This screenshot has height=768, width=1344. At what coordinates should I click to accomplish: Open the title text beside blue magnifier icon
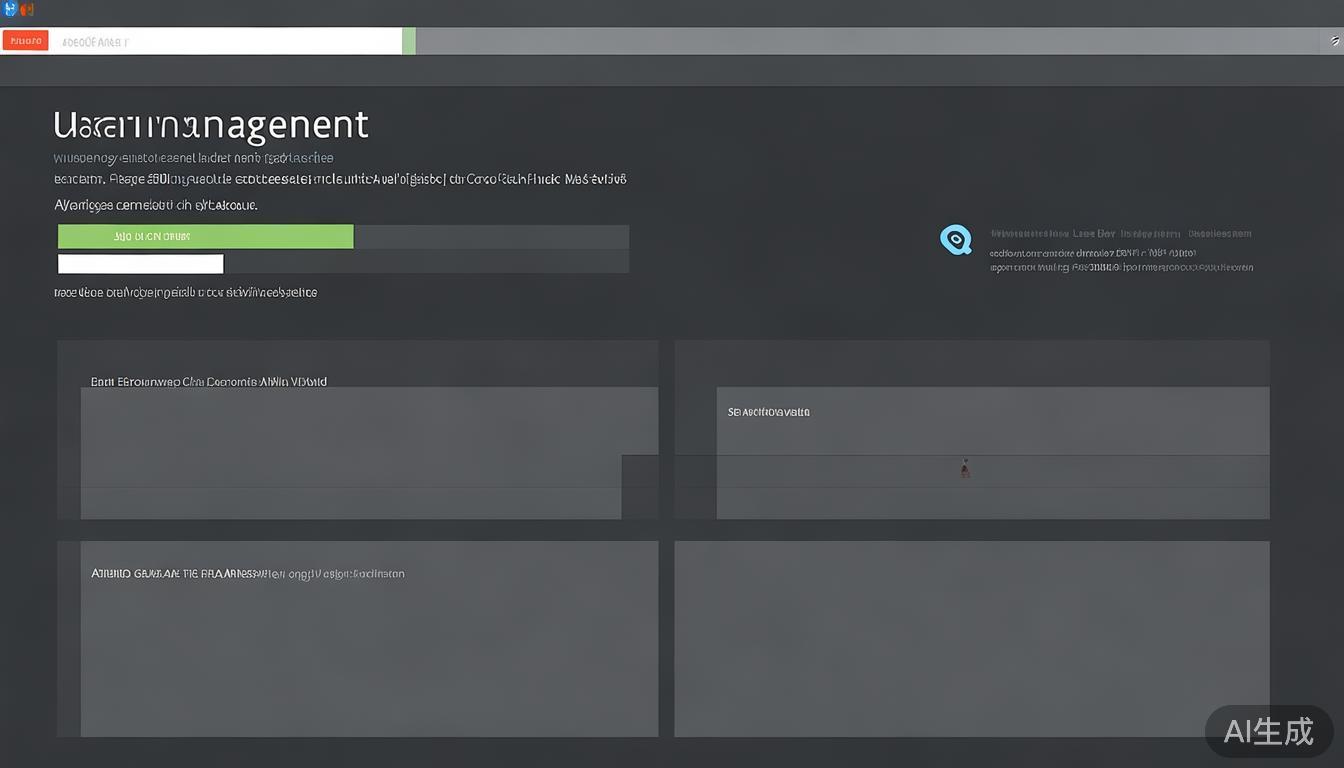(1120, 234)
